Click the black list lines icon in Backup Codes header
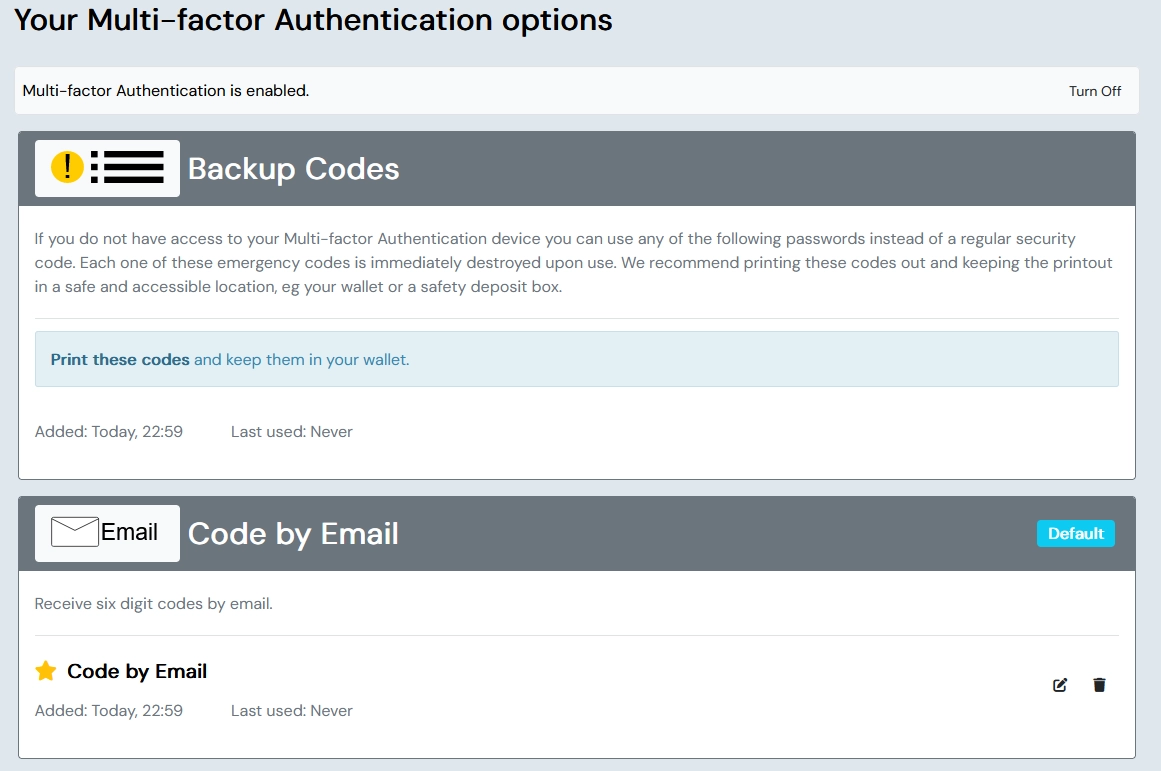1161x771 pixels. tap(127, 167)
